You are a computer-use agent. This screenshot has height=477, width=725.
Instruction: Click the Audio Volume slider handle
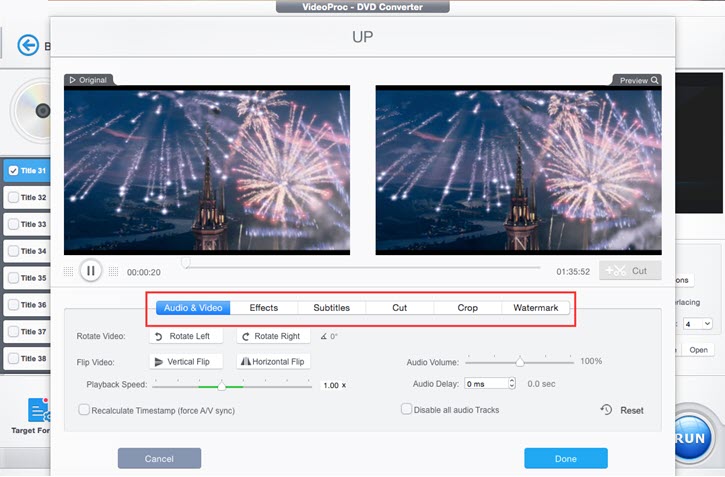520,362
